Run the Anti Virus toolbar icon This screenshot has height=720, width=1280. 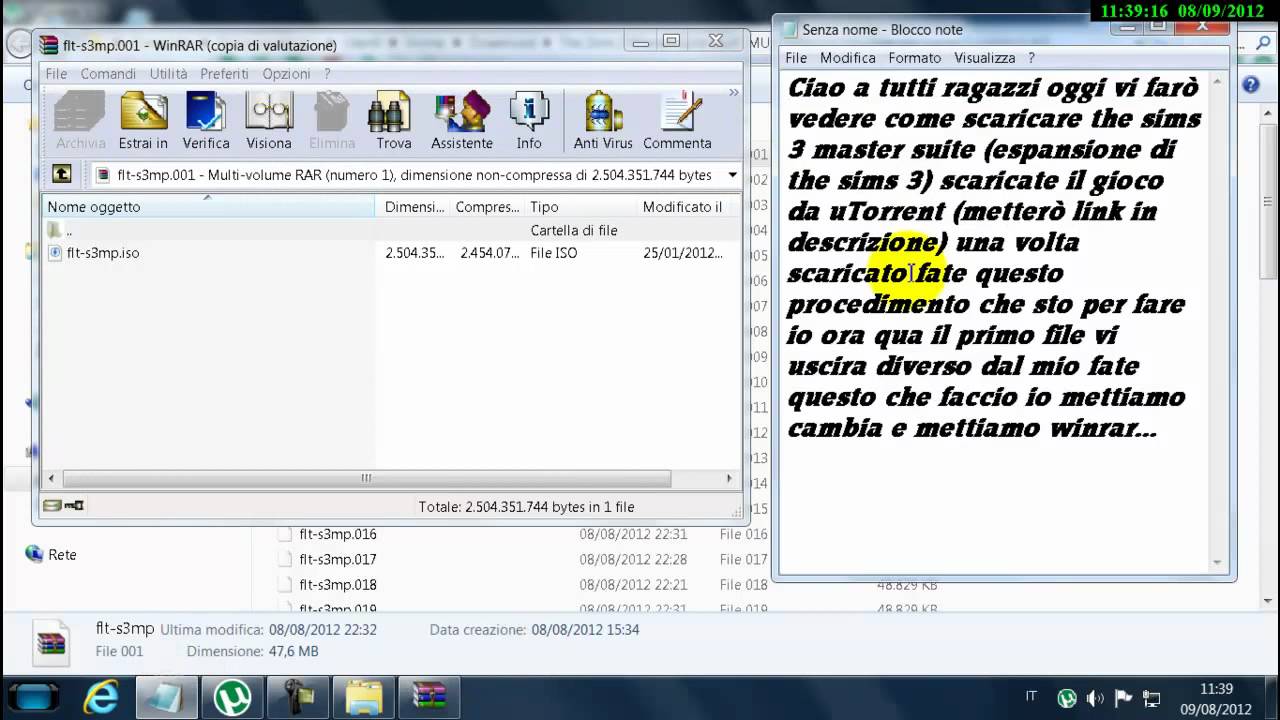click(x=603, y=120)
